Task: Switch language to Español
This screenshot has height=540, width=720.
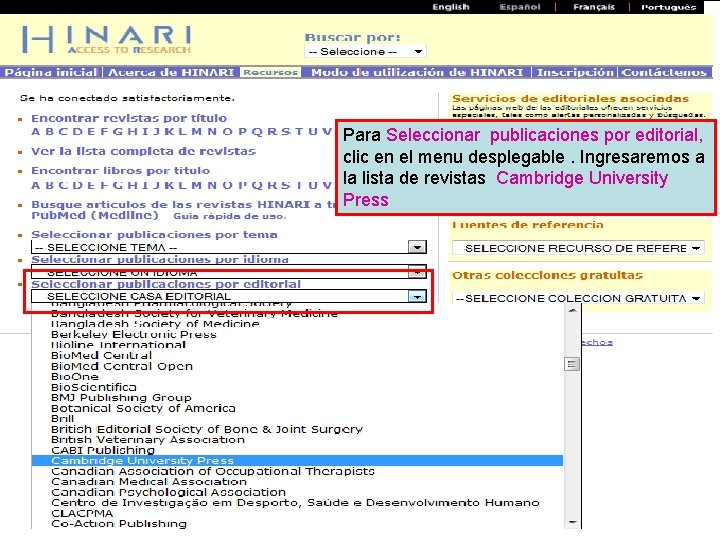Action: [x=520, y=7]
